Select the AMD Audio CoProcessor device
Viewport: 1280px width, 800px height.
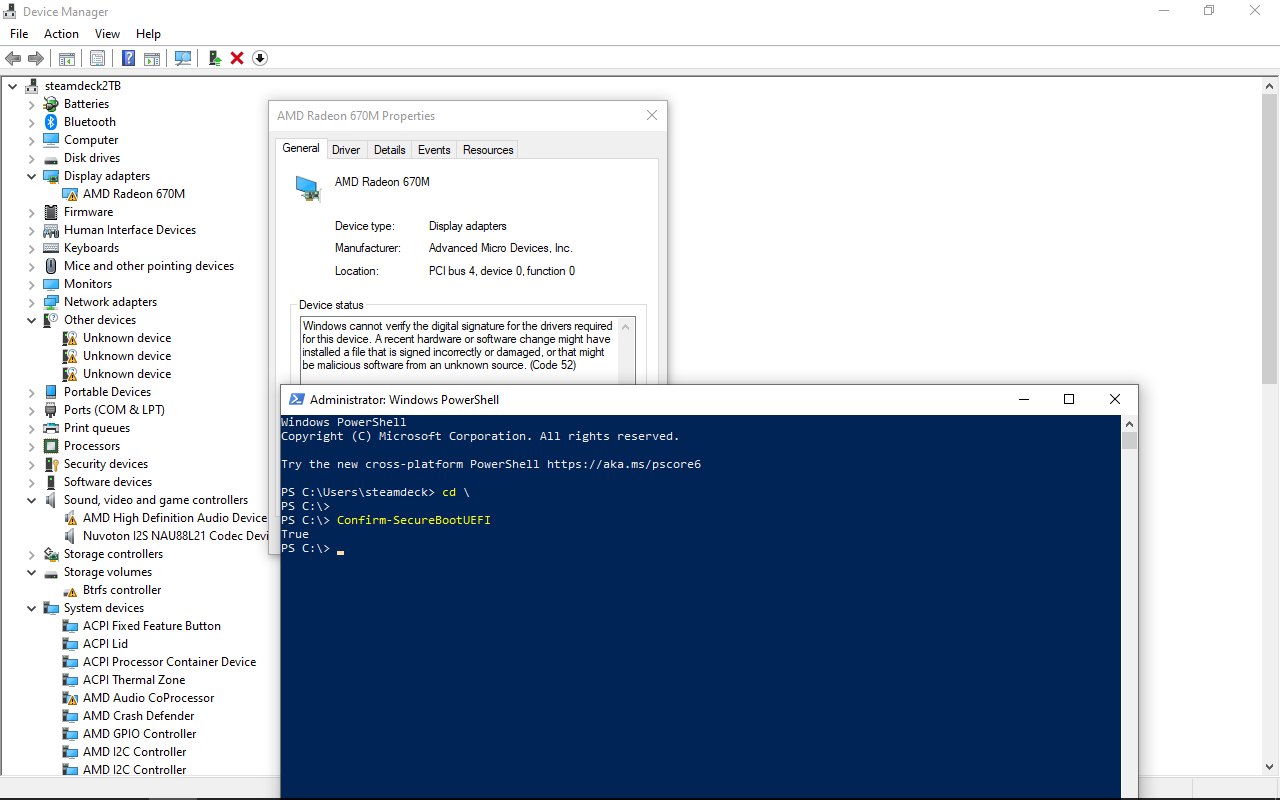148,698
